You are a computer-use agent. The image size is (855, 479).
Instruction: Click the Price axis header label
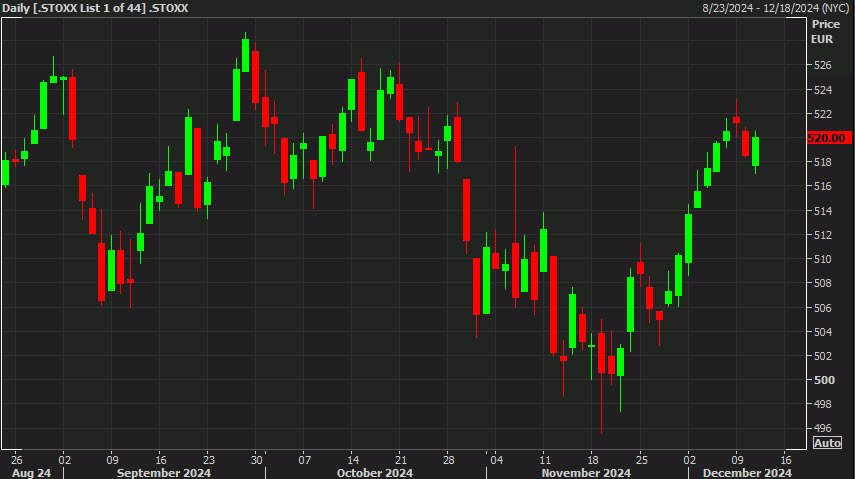[x=826, y=24]
